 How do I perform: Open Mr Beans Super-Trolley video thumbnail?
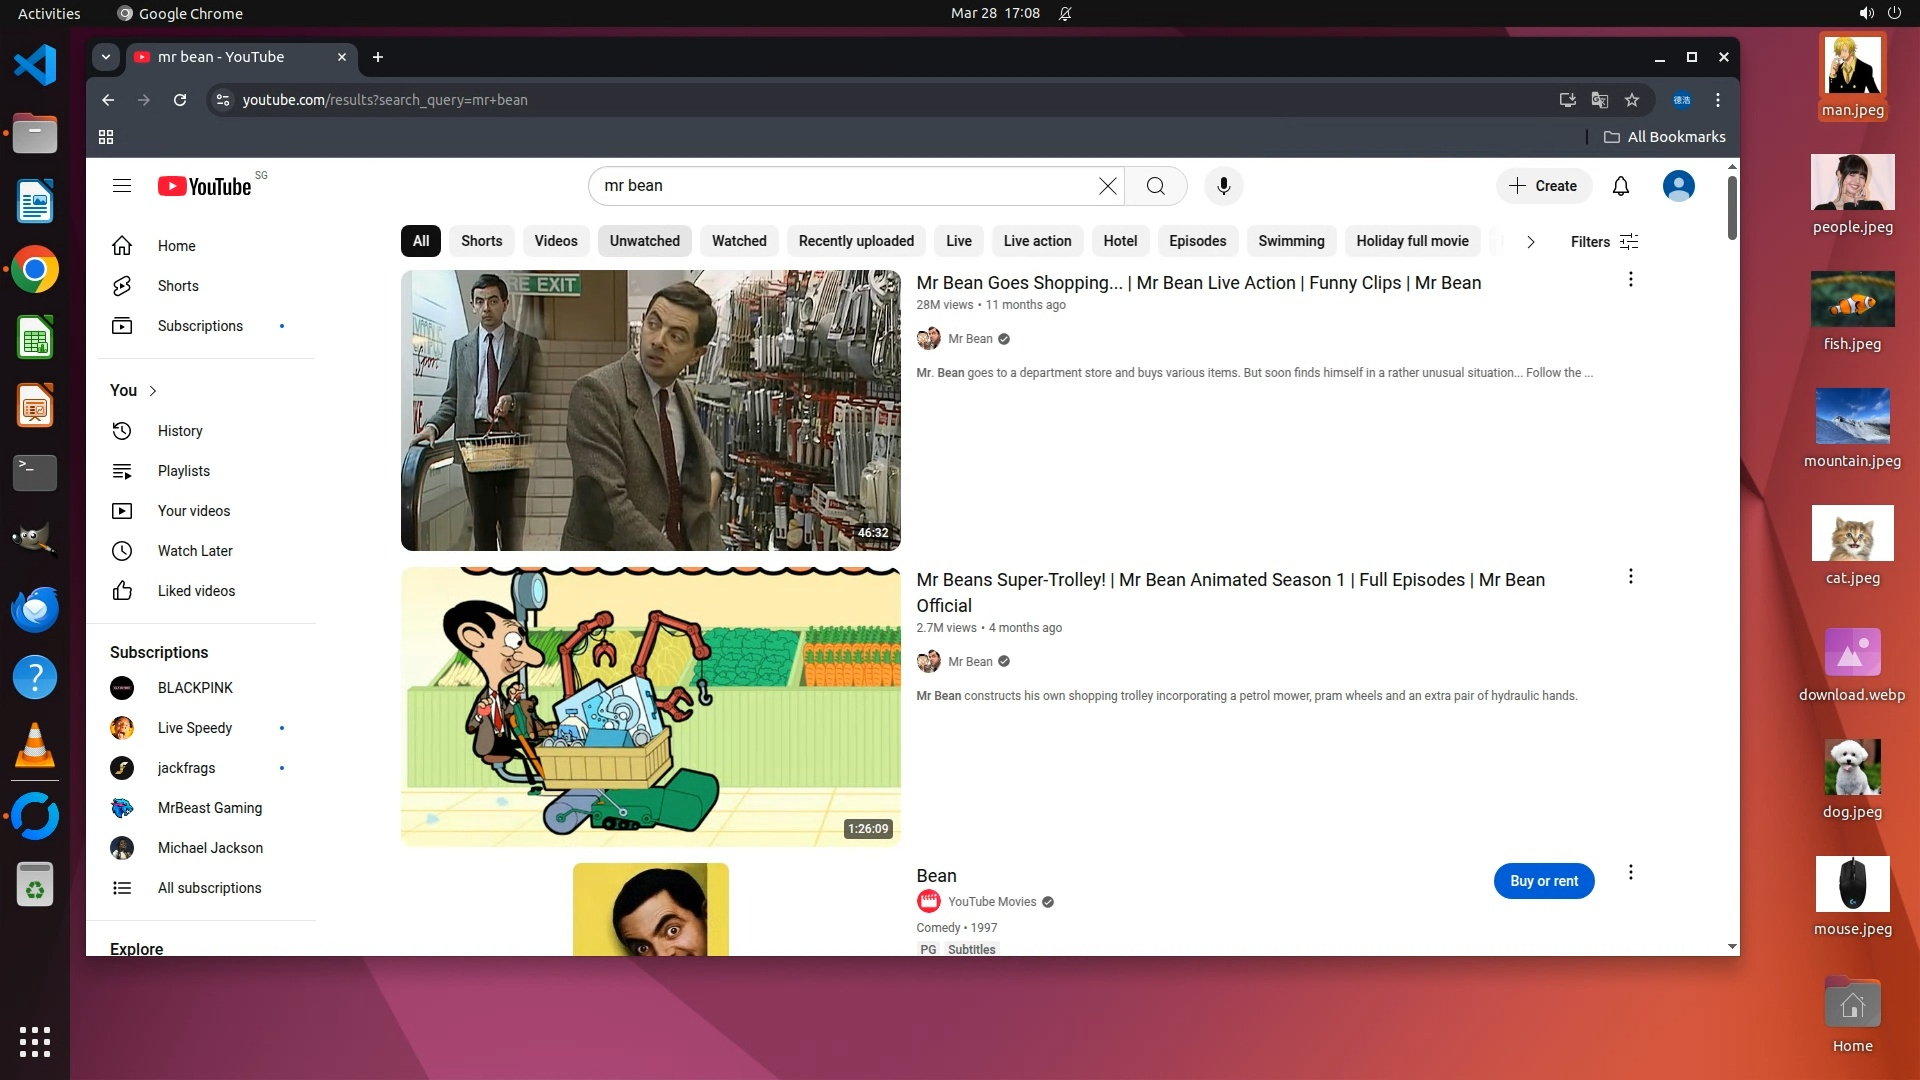click(x=650, y=706)
